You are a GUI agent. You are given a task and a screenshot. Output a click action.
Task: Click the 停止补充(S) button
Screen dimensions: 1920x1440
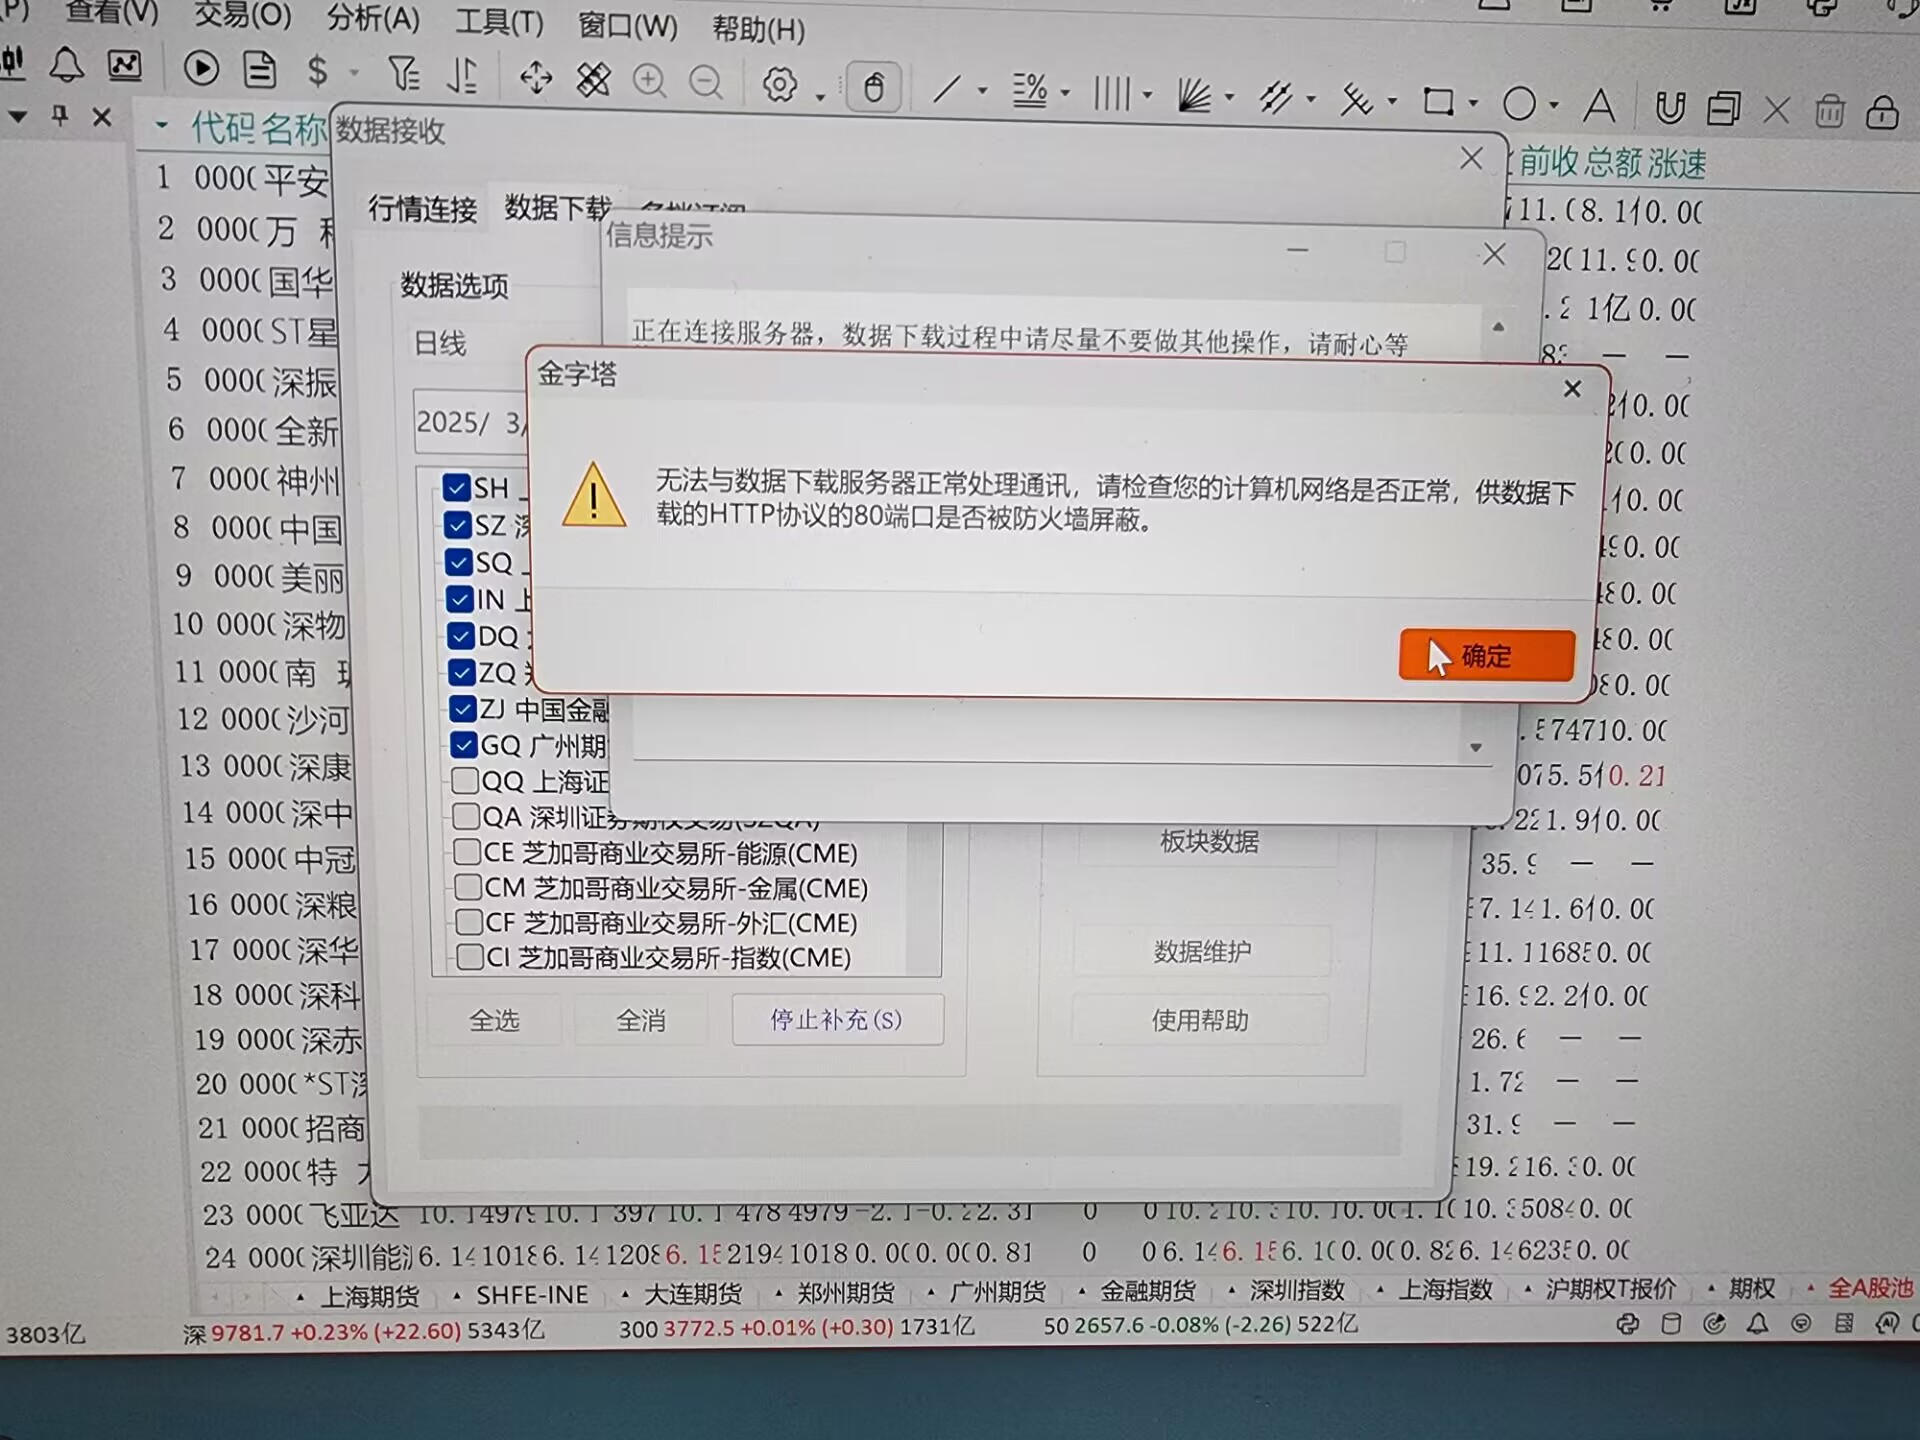(837, 1020)
